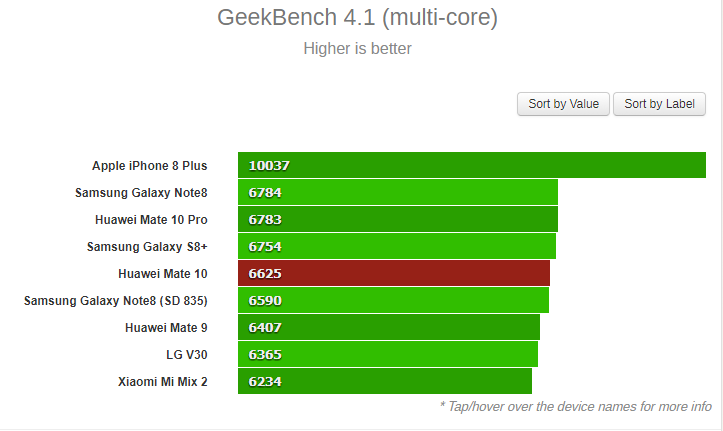Click the red Huawei Mate 10 bar

point(394,273)
